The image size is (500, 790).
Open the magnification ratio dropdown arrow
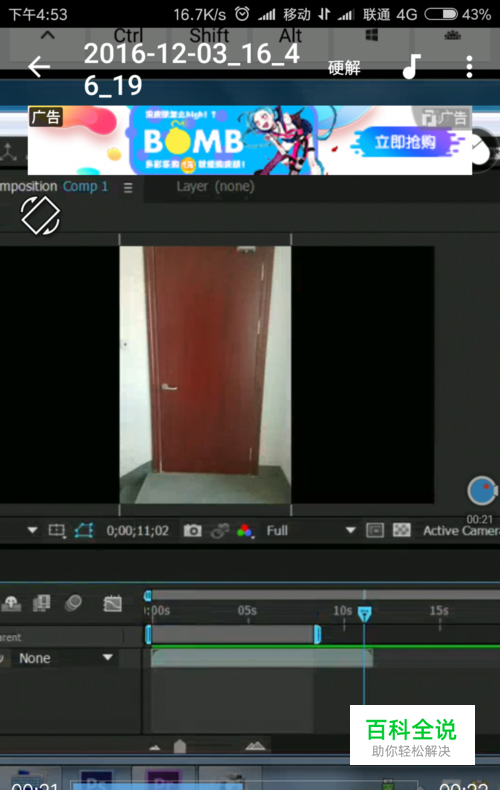coord(32,530)
